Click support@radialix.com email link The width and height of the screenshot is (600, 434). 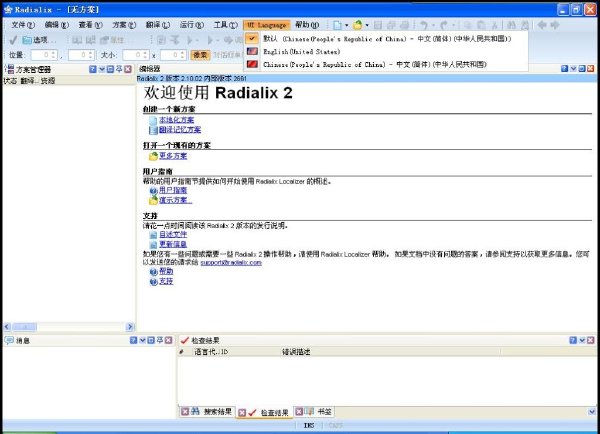point(231,263)
